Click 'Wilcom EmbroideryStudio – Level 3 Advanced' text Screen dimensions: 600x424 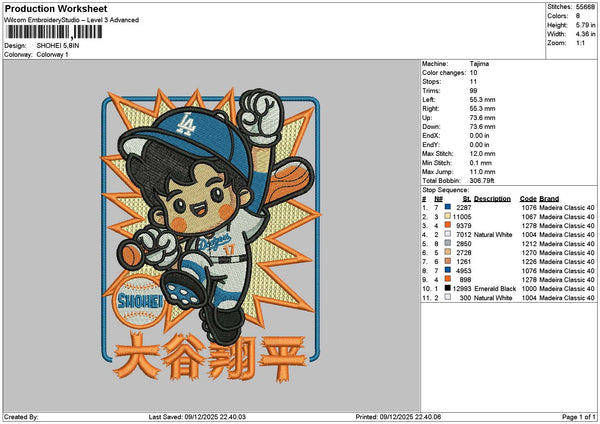(x=72, y=20)
